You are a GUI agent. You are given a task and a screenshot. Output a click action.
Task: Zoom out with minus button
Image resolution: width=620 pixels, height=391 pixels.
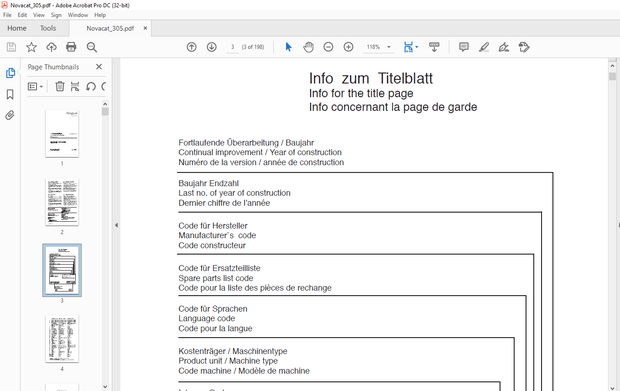tap(328, 47)
